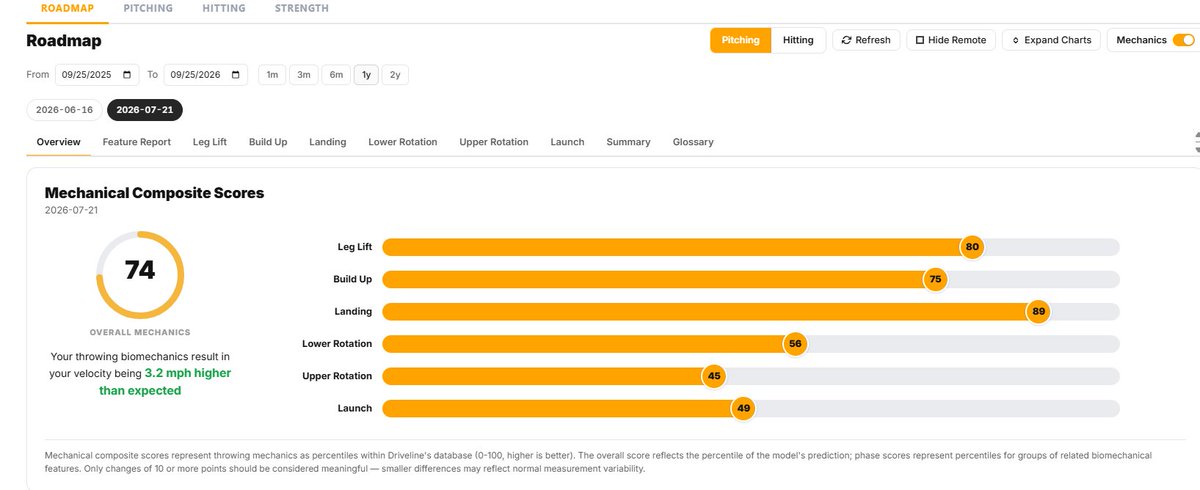Select the Pitching mode button
1200x490 pixels.
coord(741,40)
